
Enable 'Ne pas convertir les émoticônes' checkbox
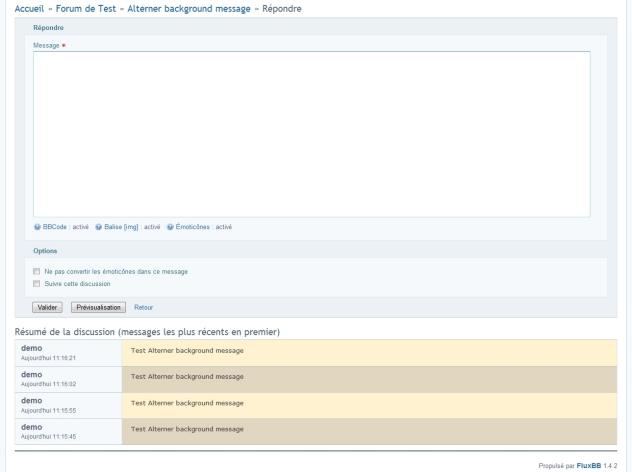[36, 271]
